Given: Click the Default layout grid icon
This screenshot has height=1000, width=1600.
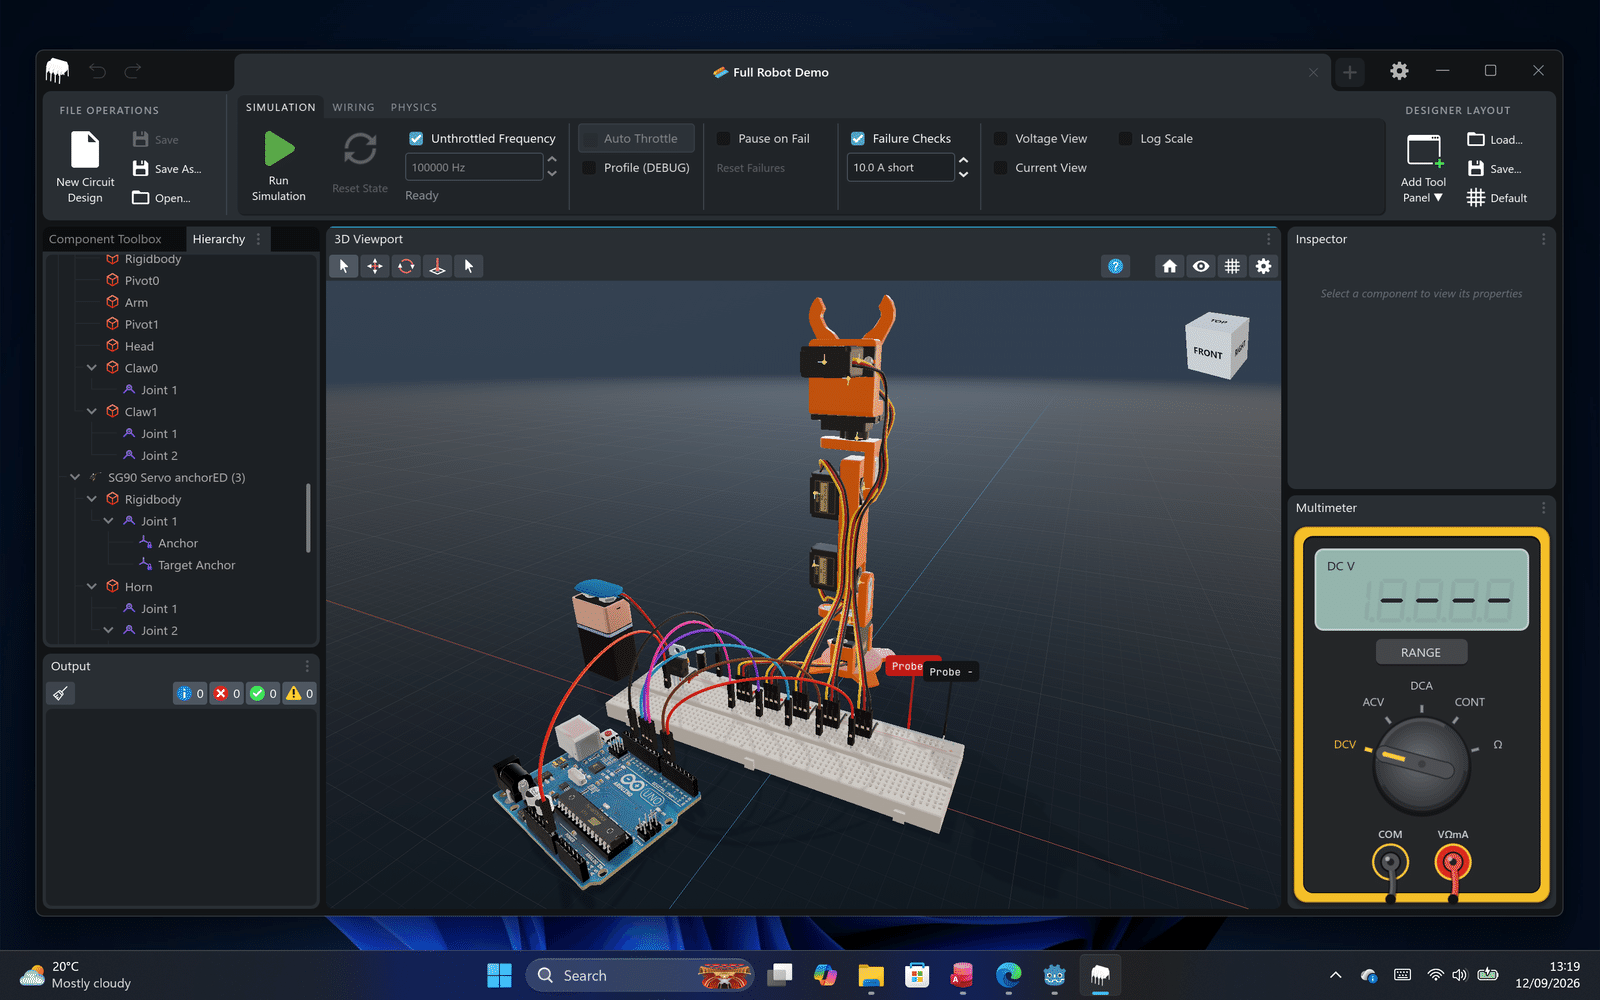Looking at the screenshot, I should coord(1476,198).
